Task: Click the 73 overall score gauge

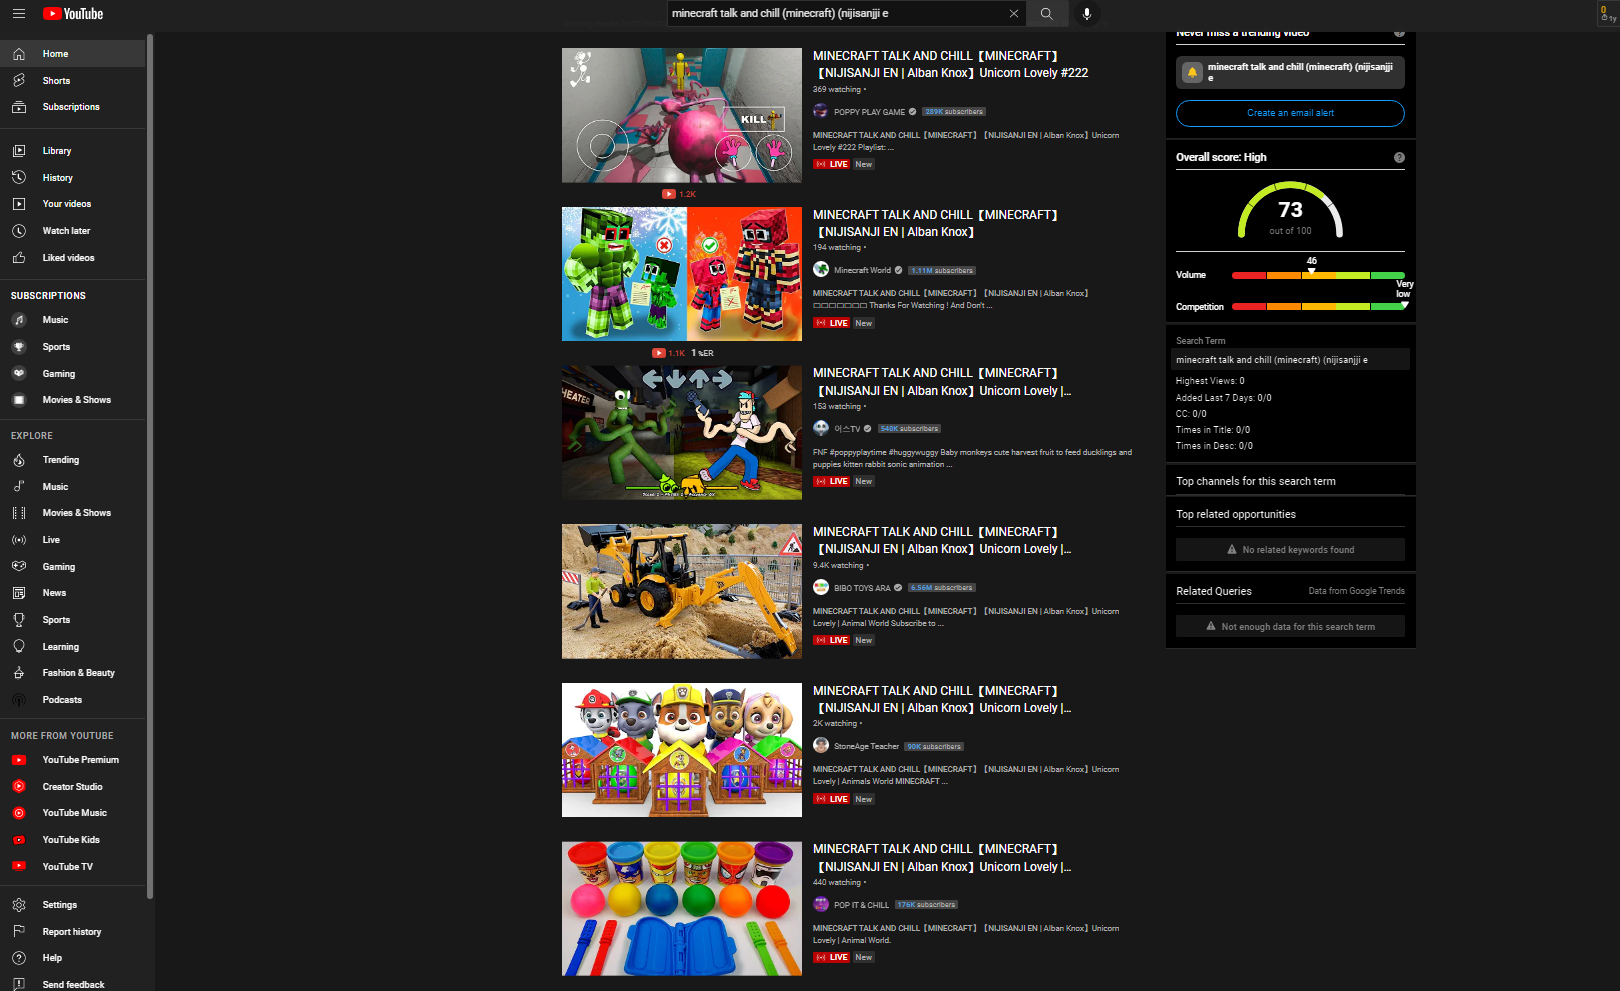Action: click(1290, 210)
